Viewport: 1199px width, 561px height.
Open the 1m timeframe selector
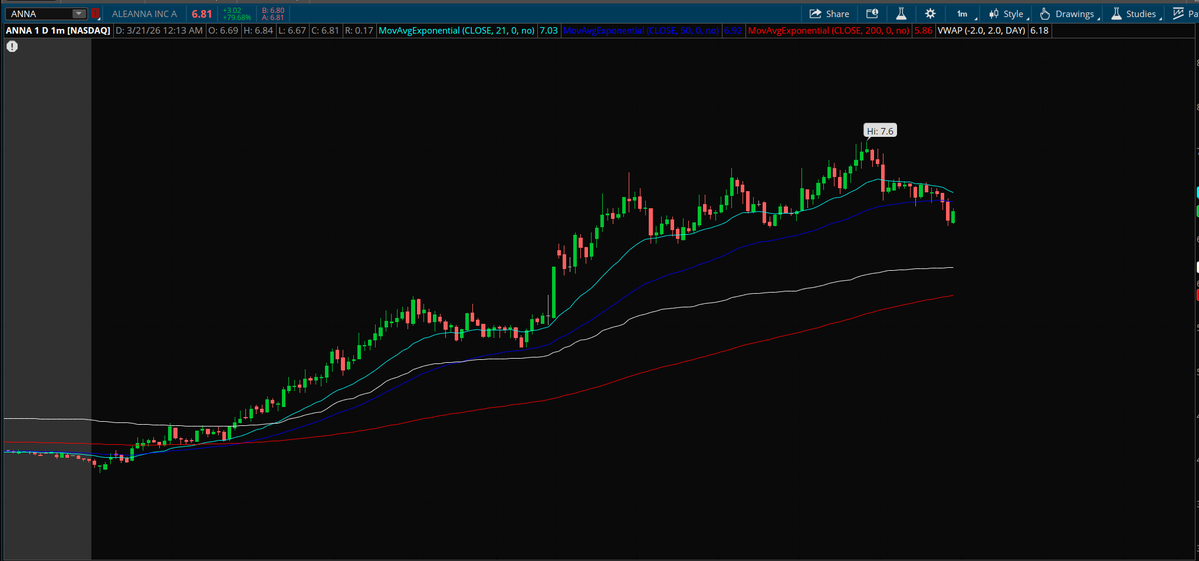point(964,14)
